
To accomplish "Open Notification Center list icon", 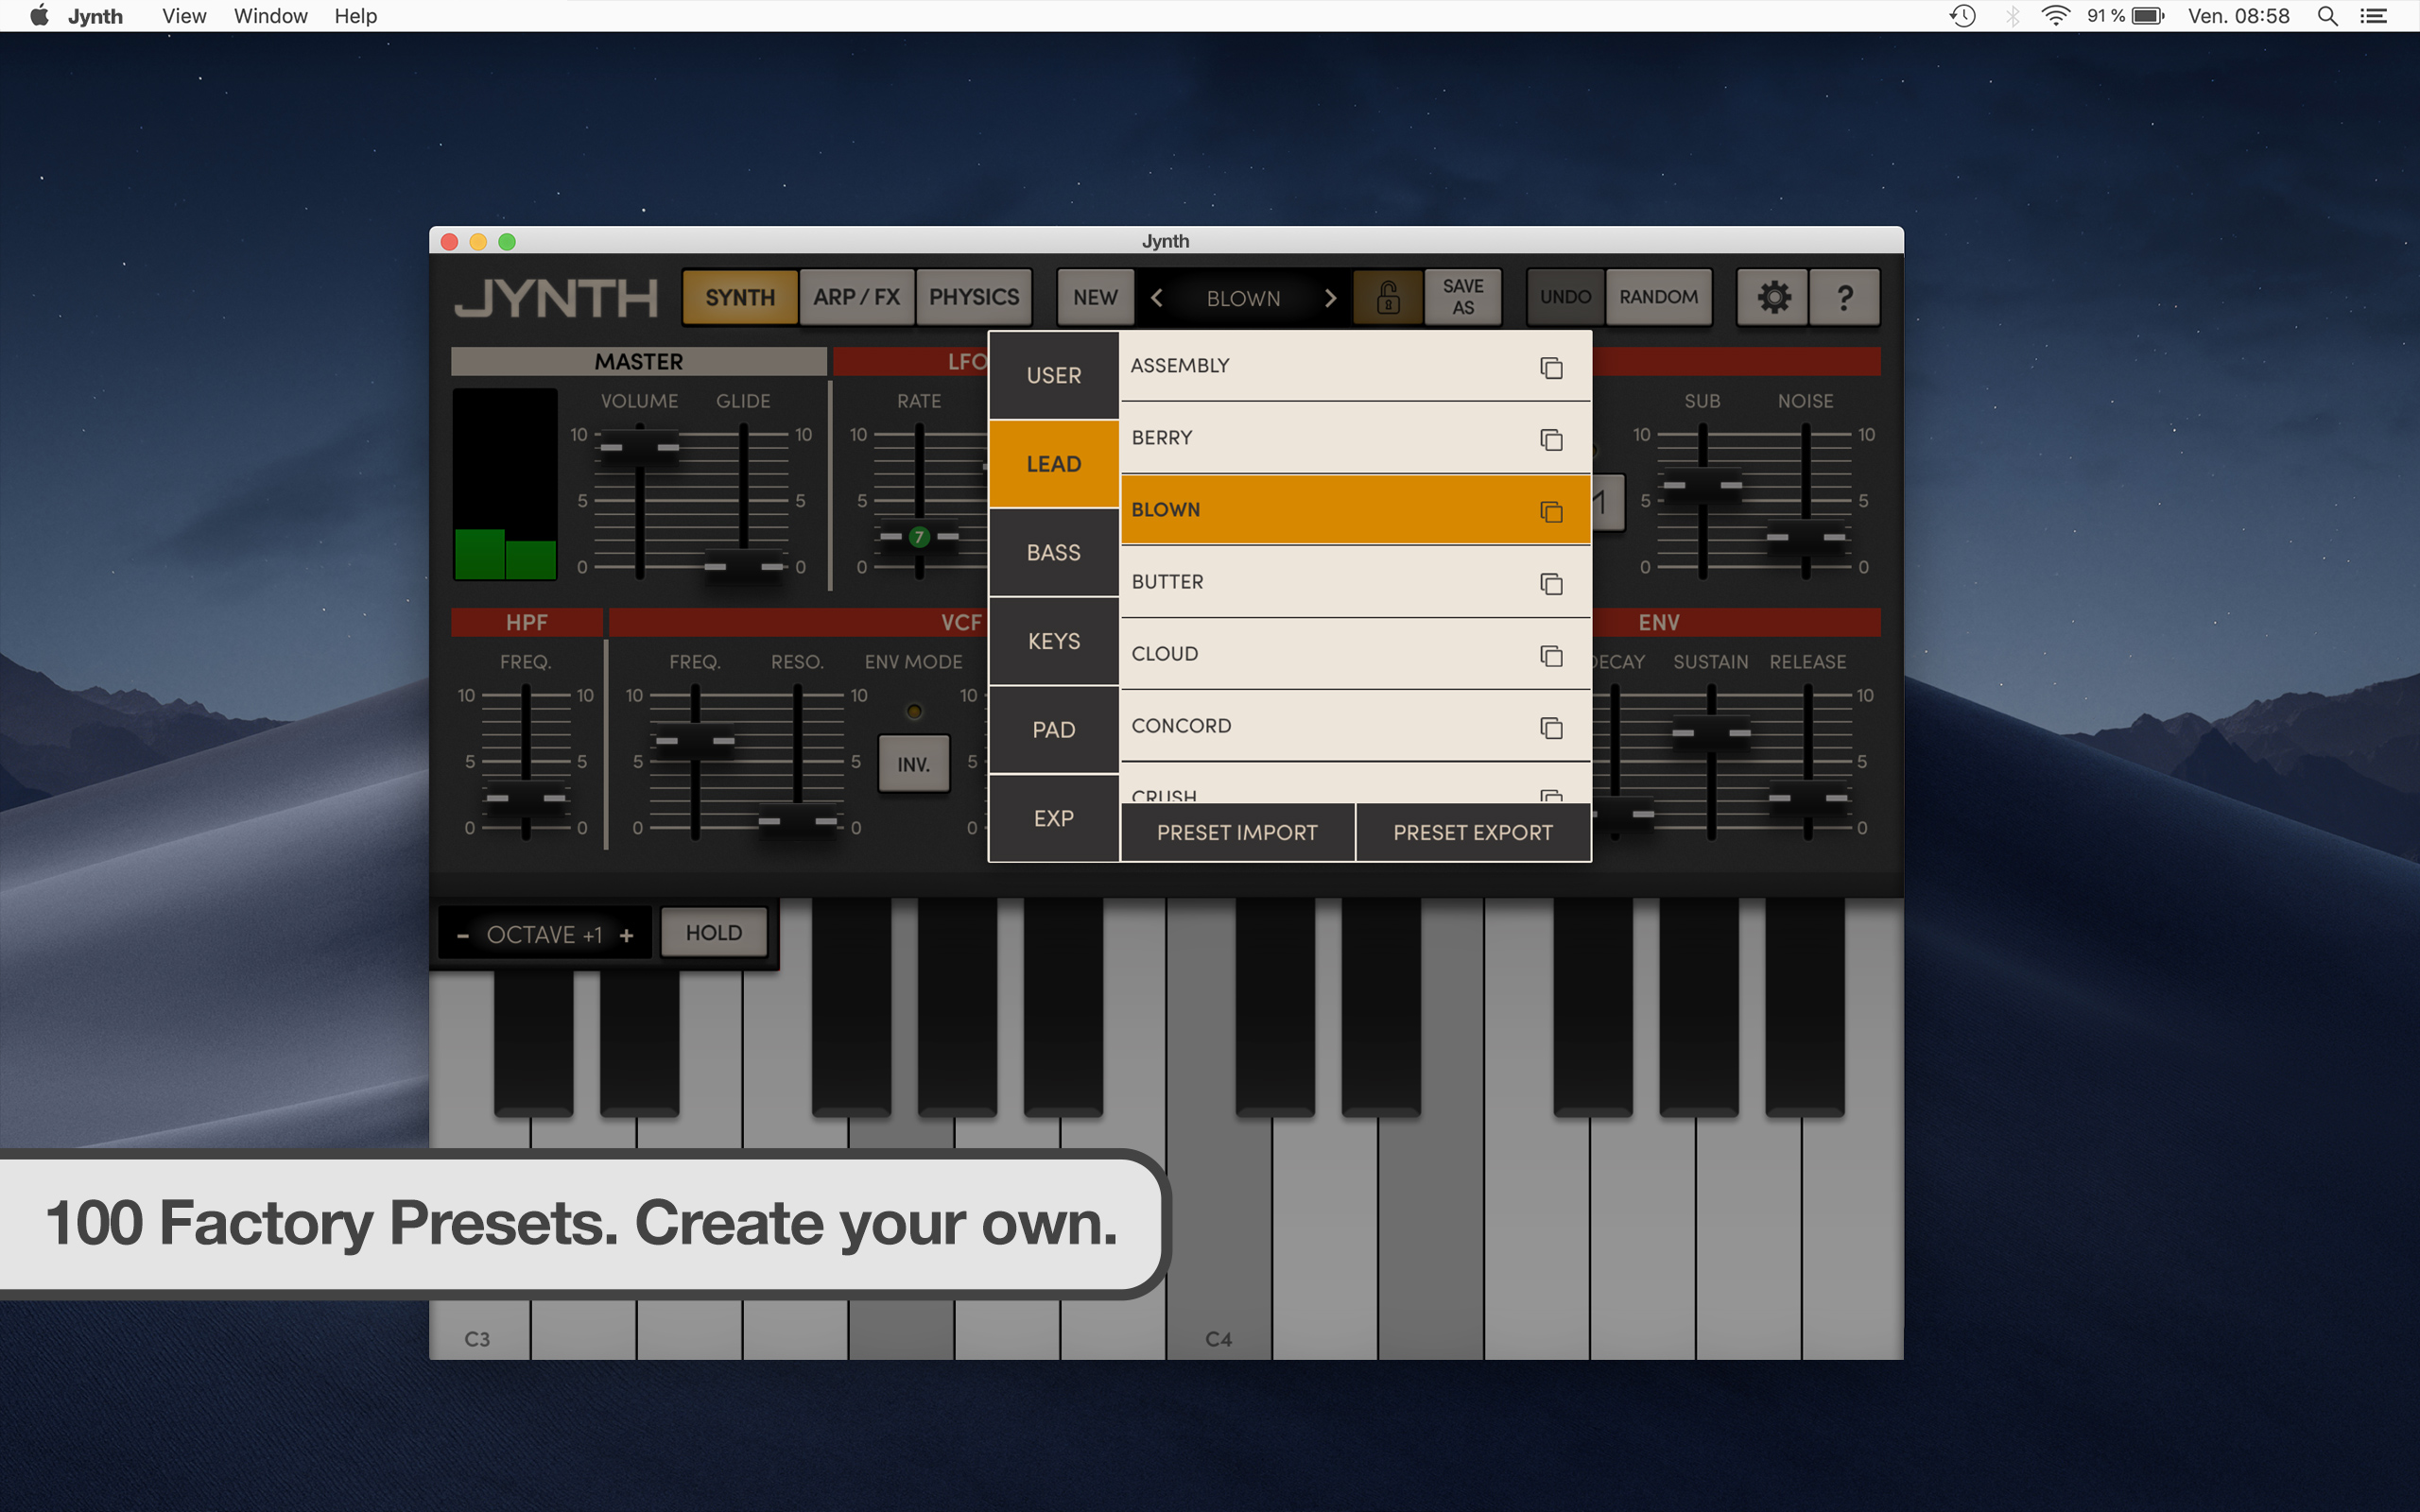I will coord(2374,15).
